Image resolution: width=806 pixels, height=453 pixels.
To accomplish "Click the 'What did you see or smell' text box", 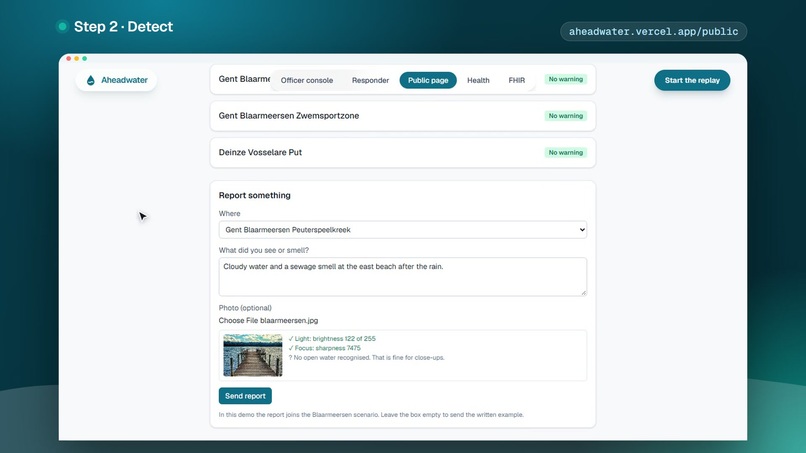I will point(402,277).
